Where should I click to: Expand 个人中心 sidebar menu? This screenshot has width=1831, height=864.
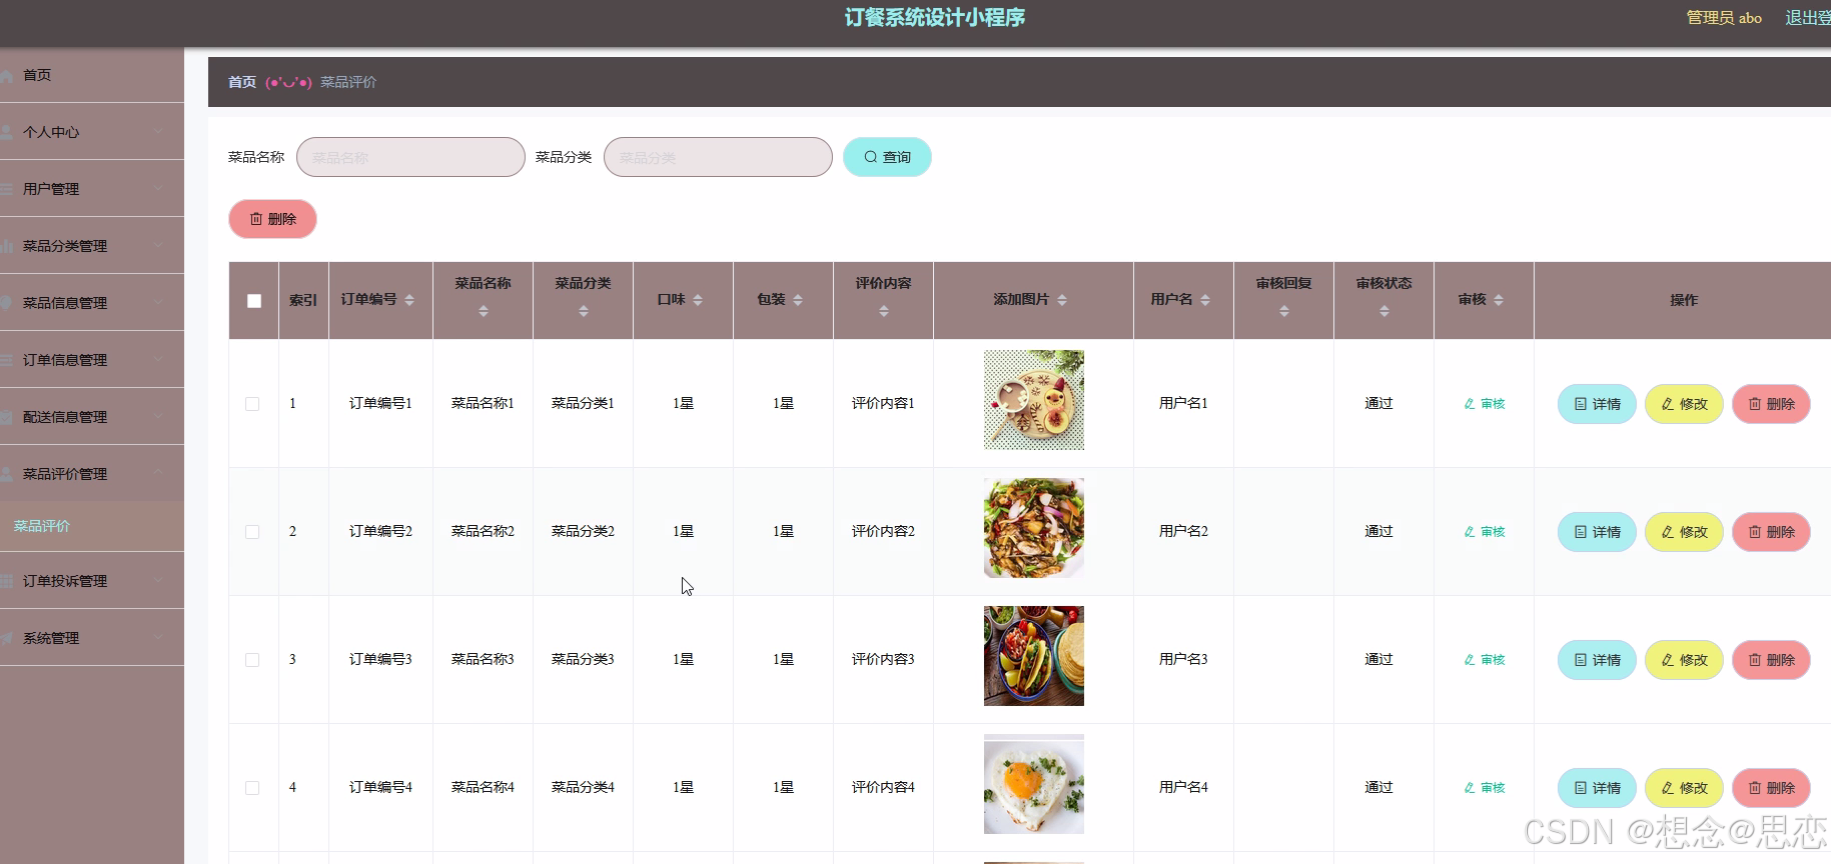[x=92, y=132]
